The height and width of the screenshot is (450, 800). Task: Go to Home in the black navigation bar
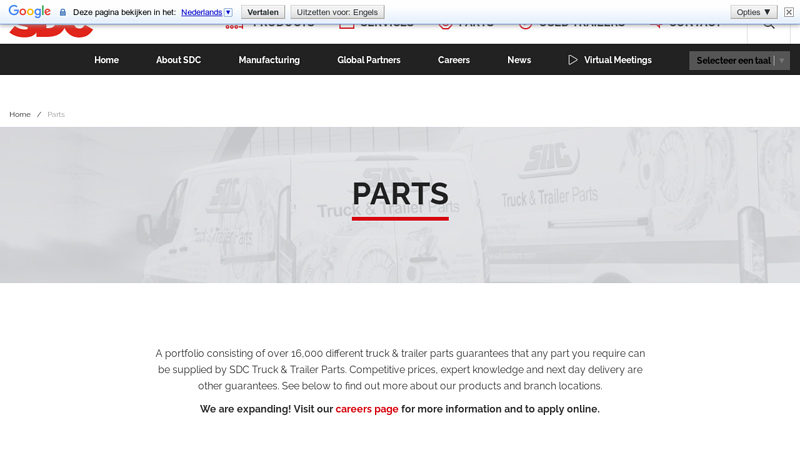point(106,60)
